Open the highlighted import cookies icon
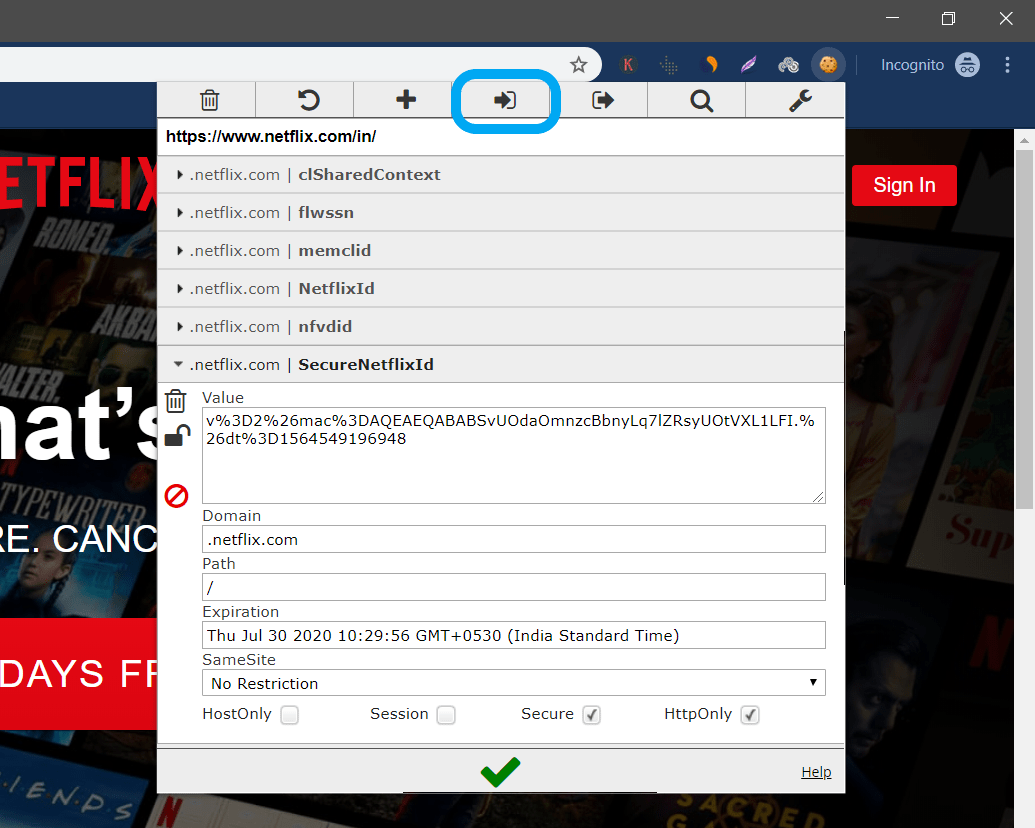 504,99
